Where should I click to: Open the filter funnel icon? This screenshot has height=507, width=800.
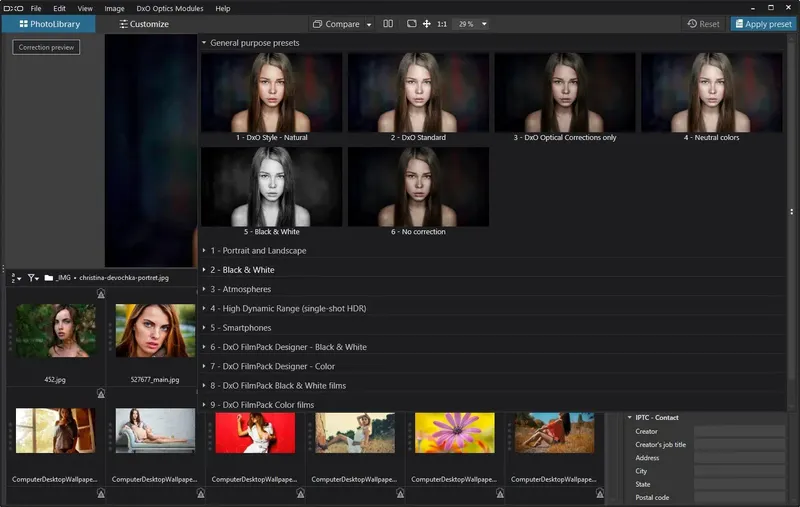click(33, 277)
